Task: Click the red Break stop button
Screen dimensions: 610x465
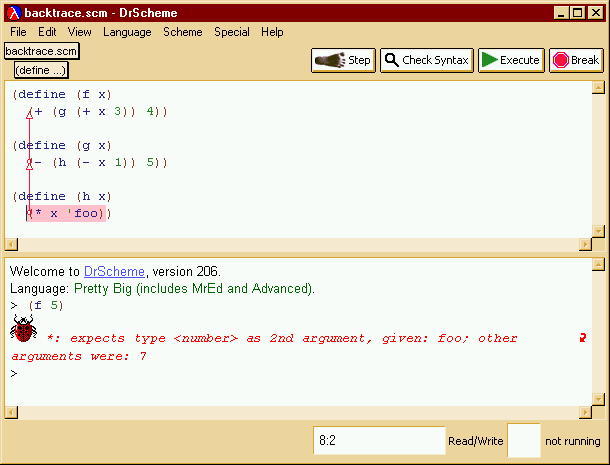Action: pyautogui.click(x=576, y=60)
